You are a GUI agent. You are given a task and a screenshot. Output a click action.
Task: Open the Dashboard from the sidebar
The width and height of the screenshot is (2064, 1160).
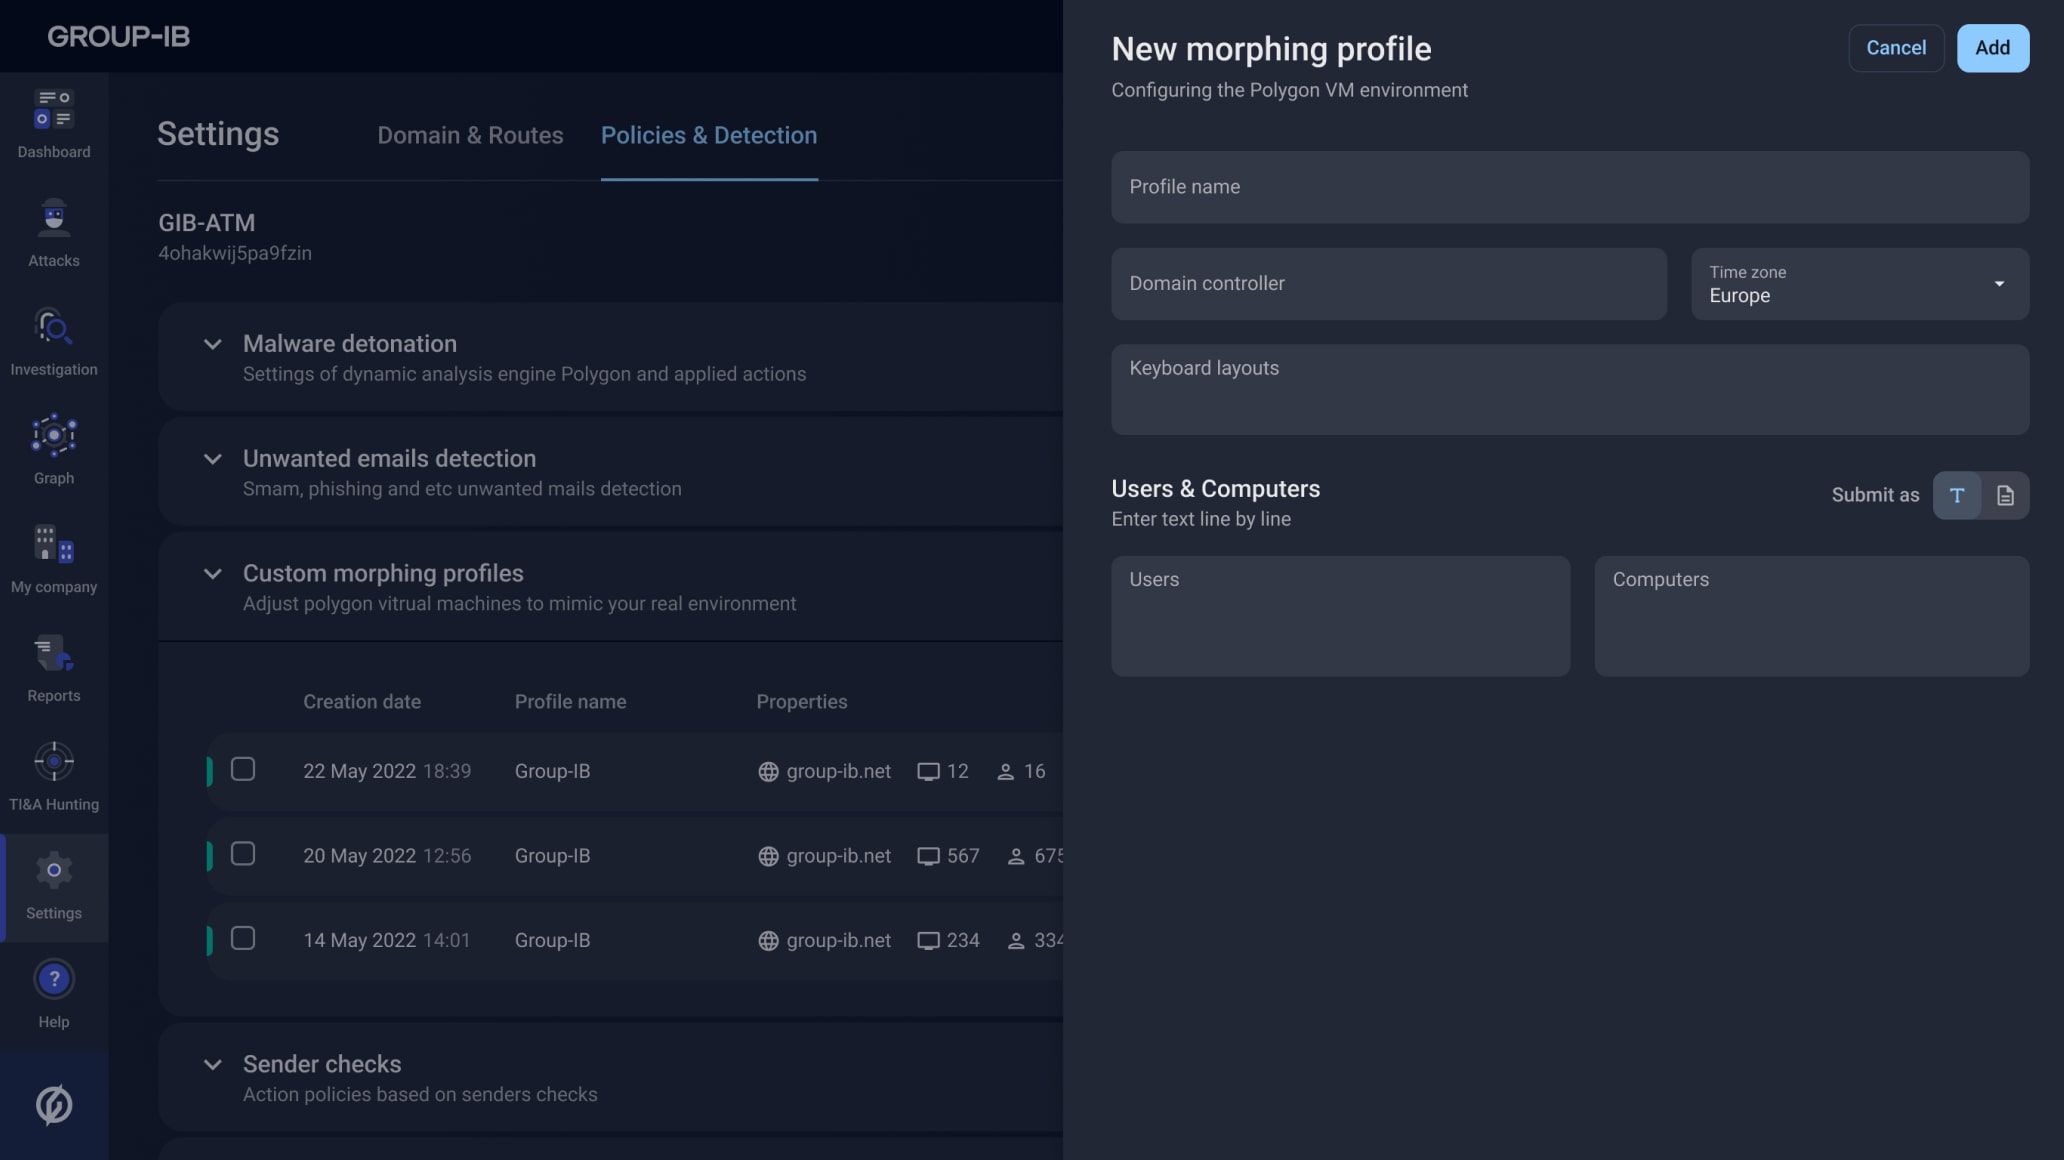pyautogui.click(x=53, y=124)
